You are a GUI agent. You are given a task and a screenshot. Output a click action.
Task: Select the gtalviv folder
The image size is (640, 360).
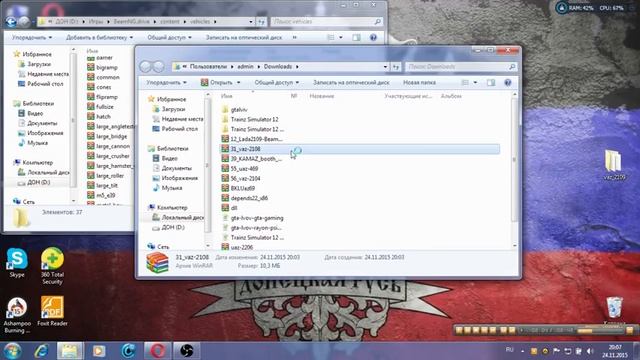(x=235, y=109)
